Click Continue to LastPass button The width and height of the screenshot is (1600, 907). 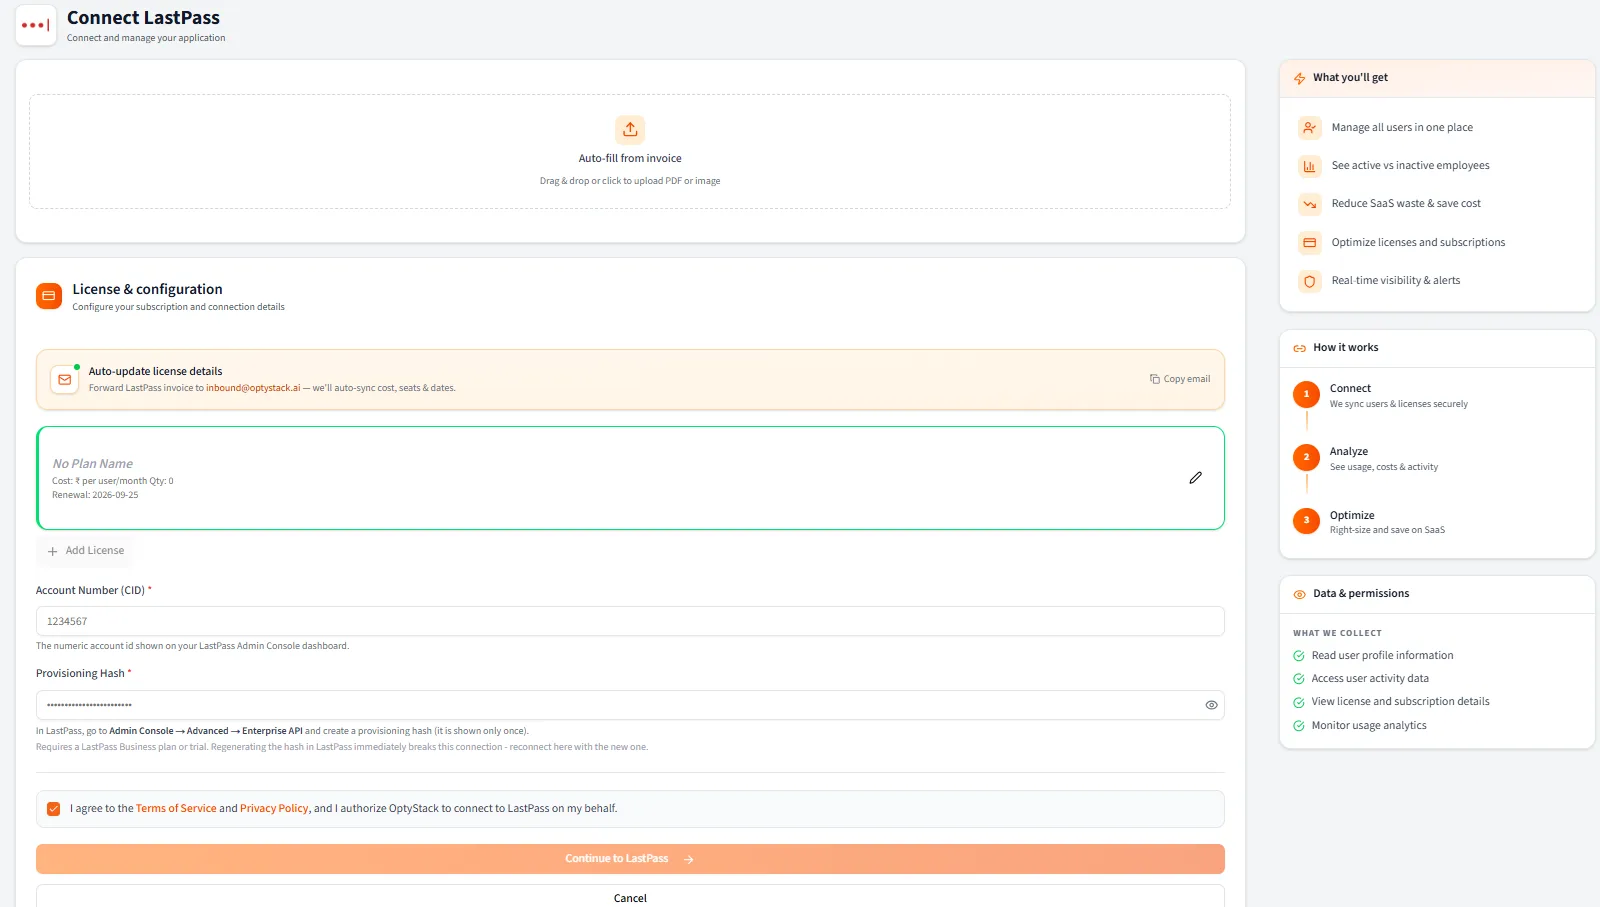630,859
